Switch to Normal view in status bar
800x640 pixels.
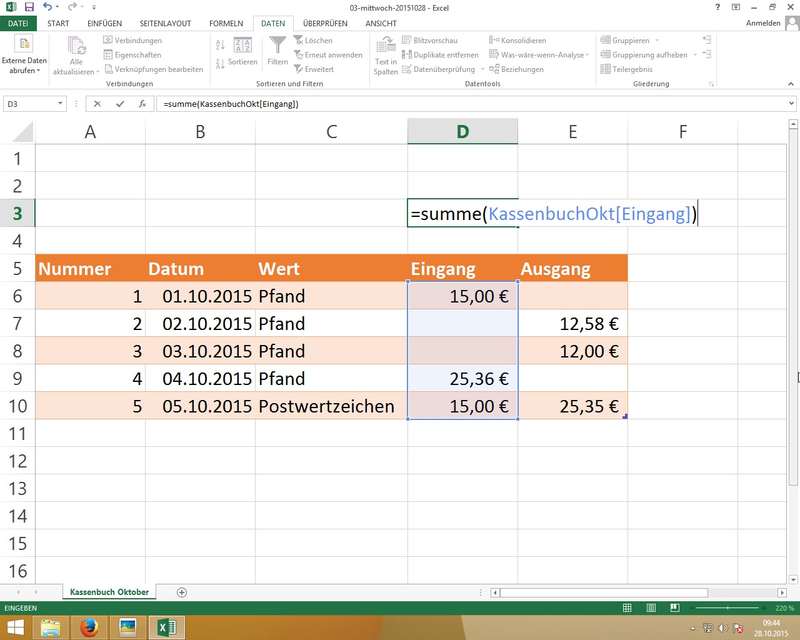click(627, 608)
